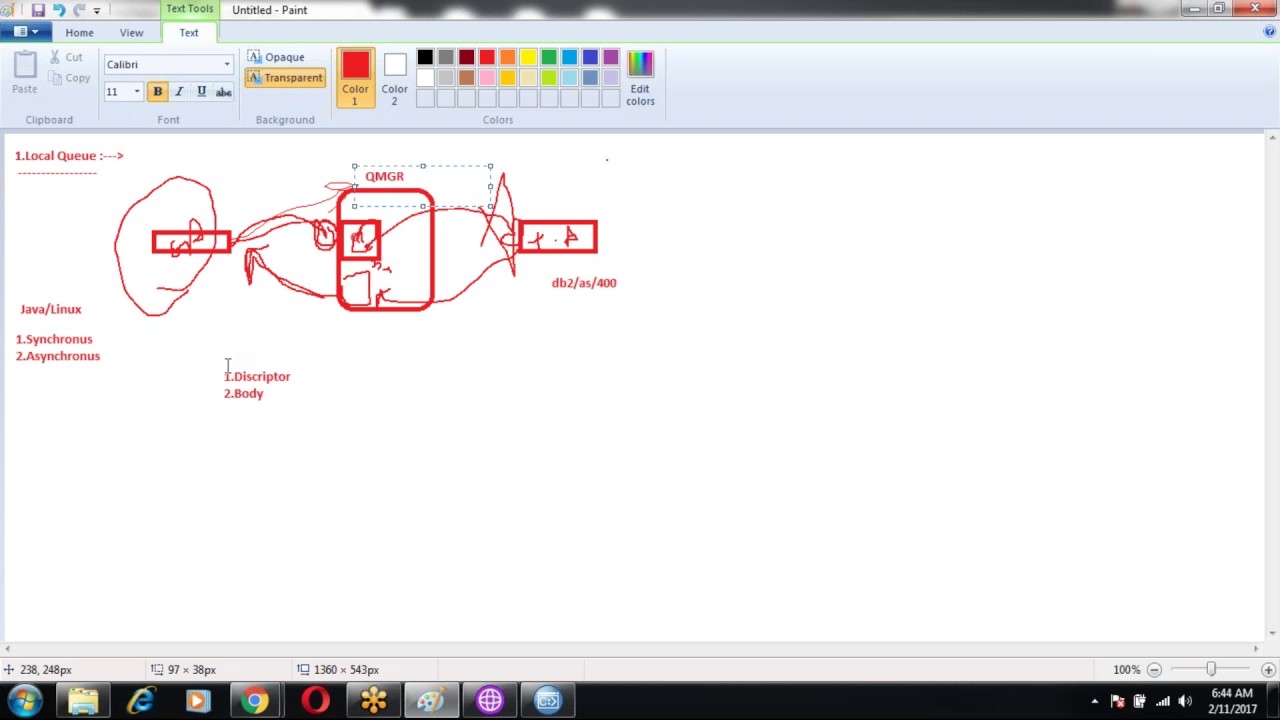Set text background to Transparent
This screenshot has width=1280, height=720.
pos(285,77)
